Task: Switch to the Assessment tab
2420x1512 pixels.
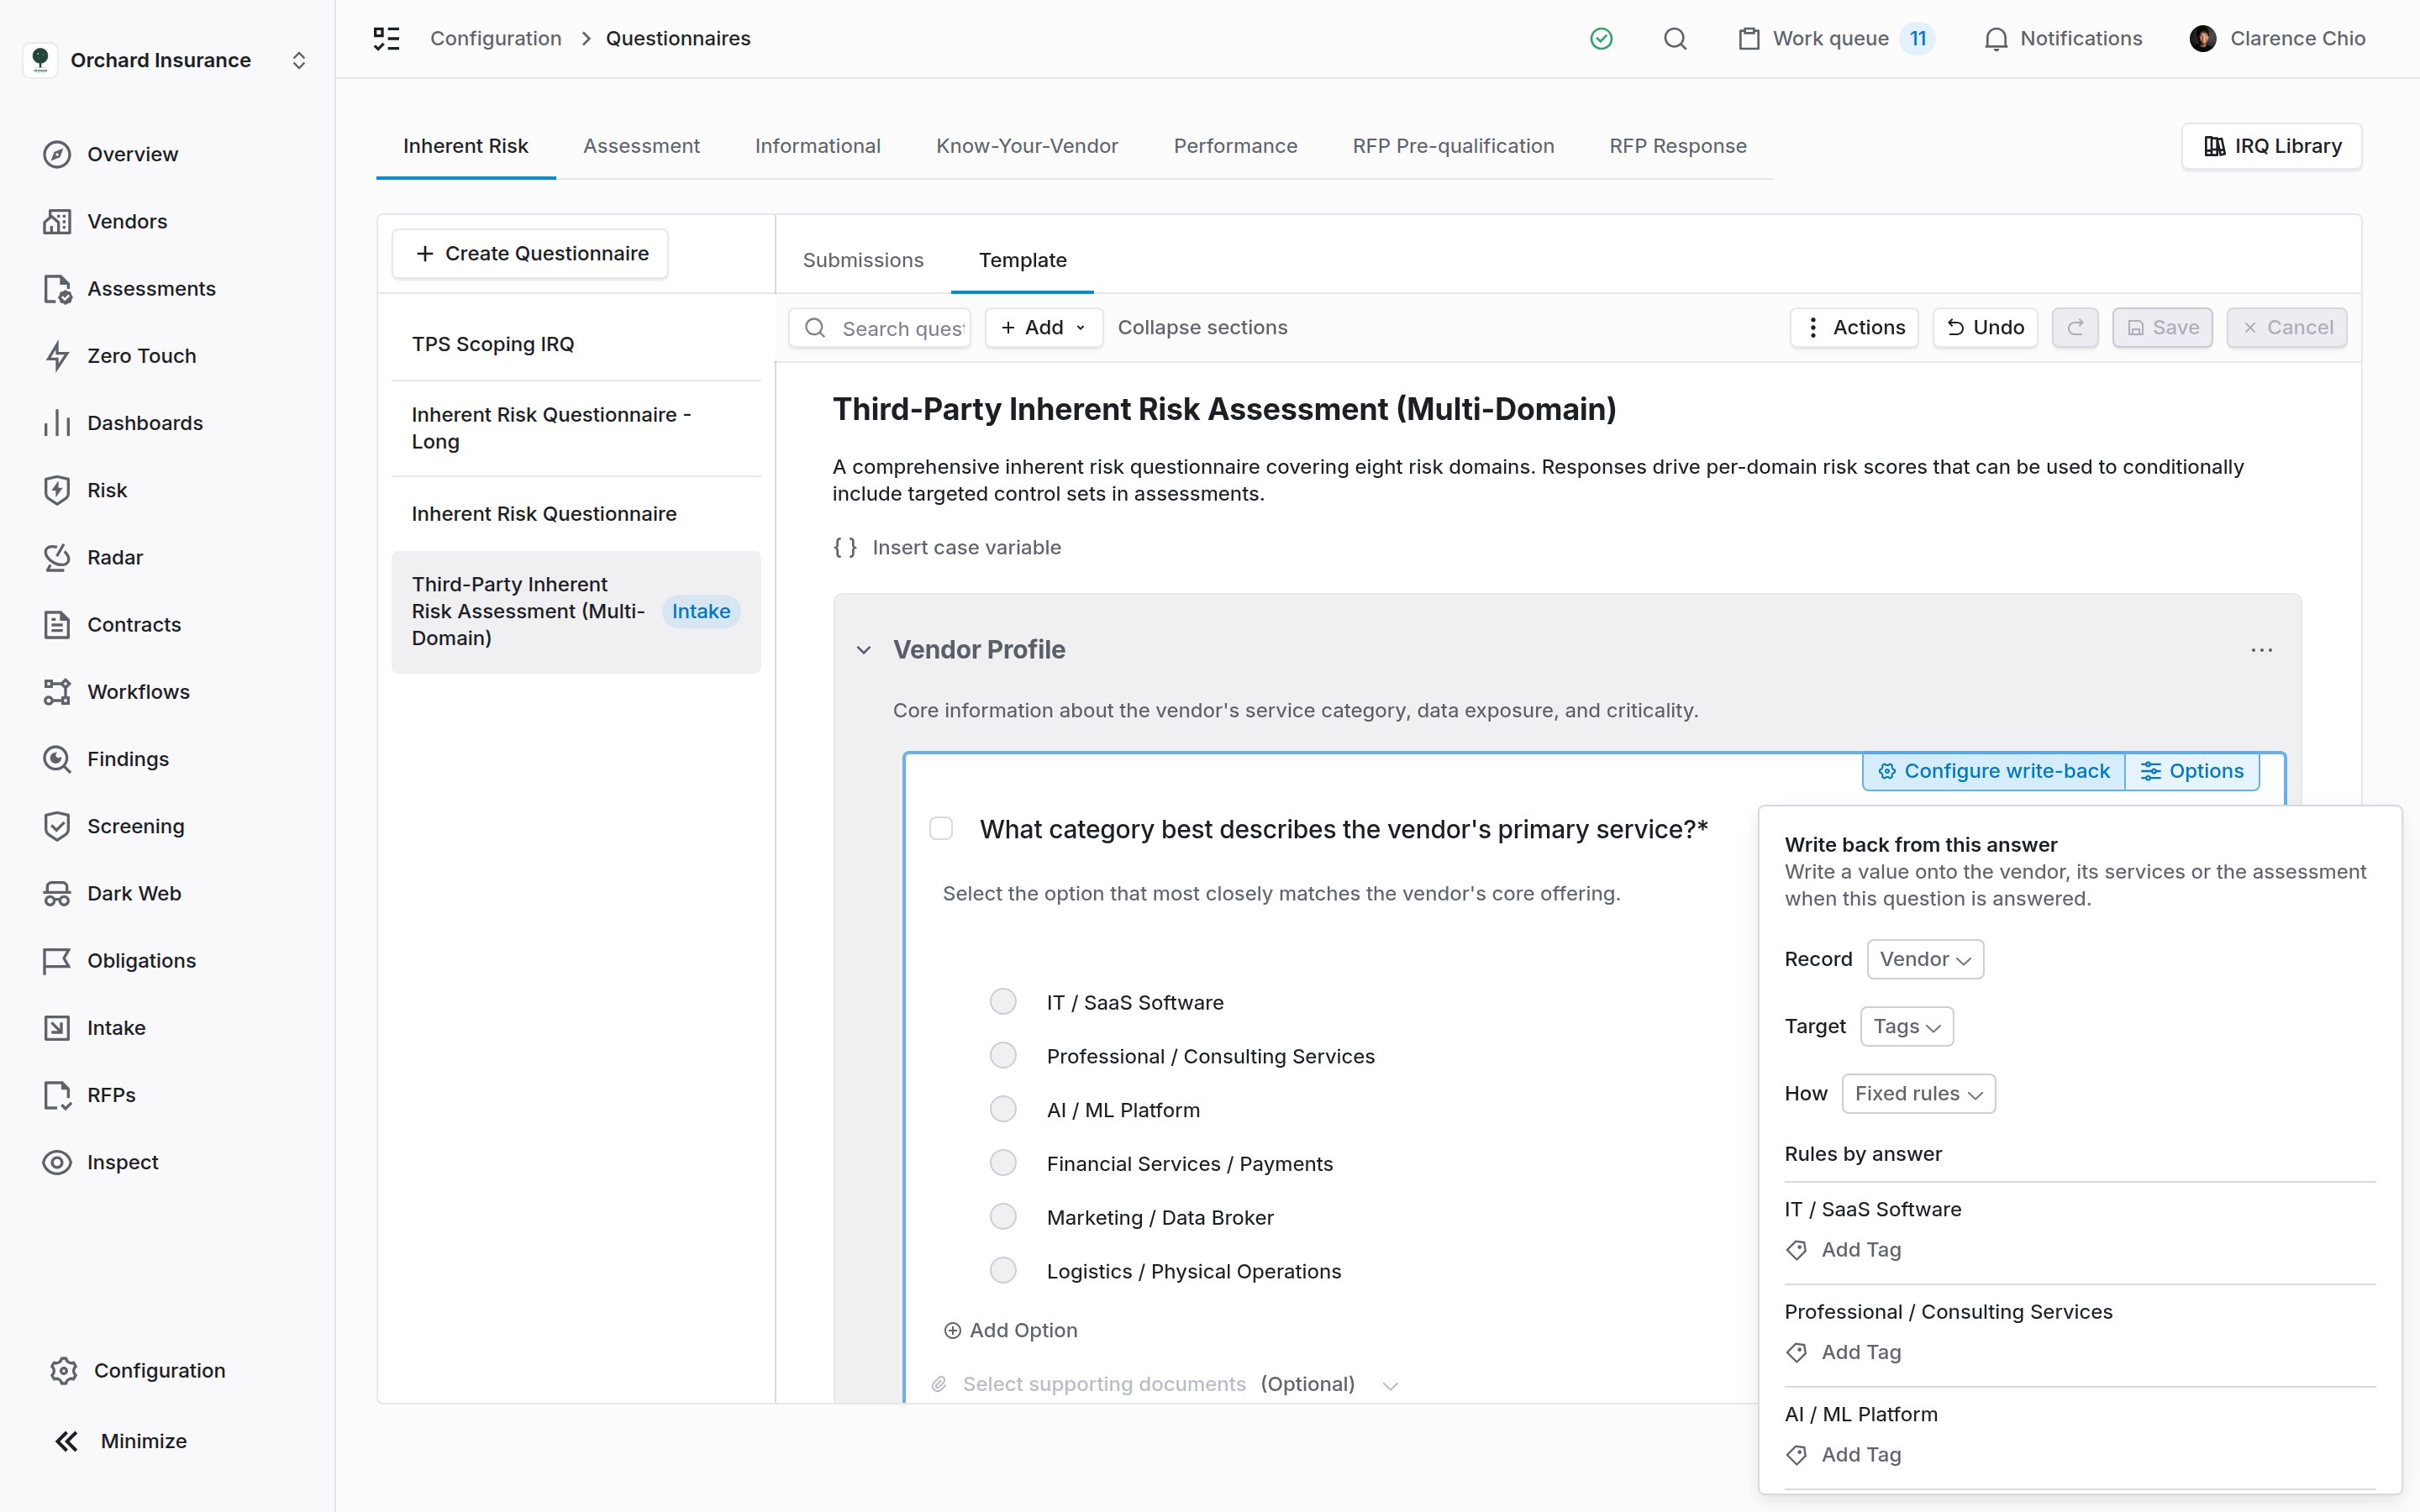Action: click(641, 146)
